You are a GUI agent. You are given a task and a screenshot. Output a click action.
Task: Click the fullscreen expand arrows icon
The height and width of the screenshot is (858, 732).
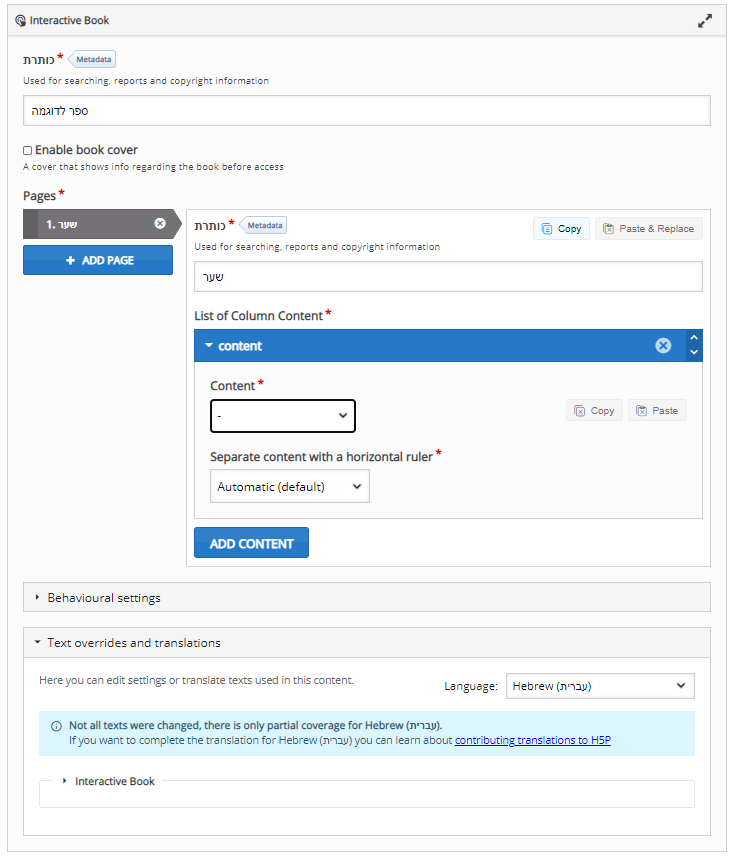click(x=705, y=21)
